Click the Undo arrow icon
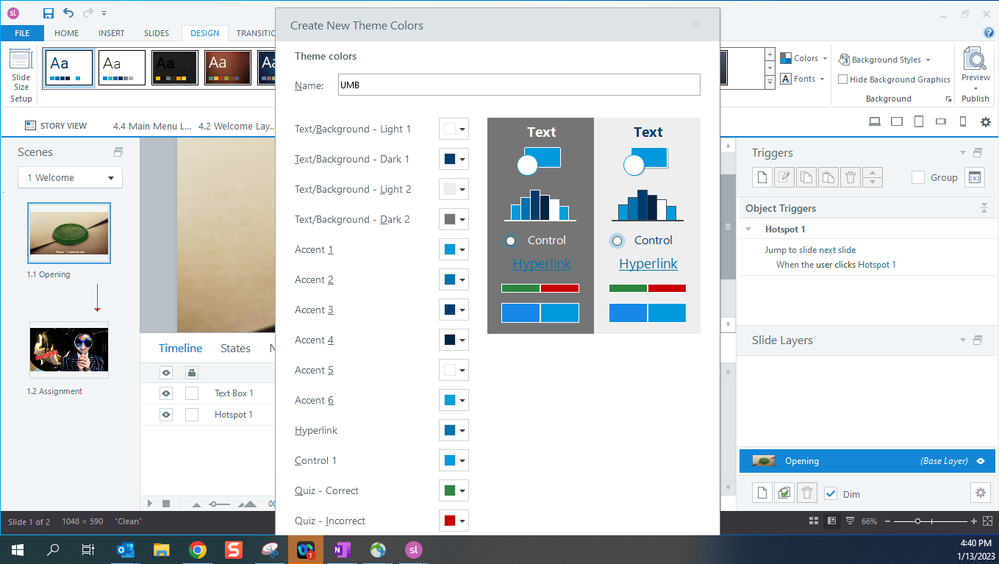The width and height of the screenshot is (999, 564). 68,13
